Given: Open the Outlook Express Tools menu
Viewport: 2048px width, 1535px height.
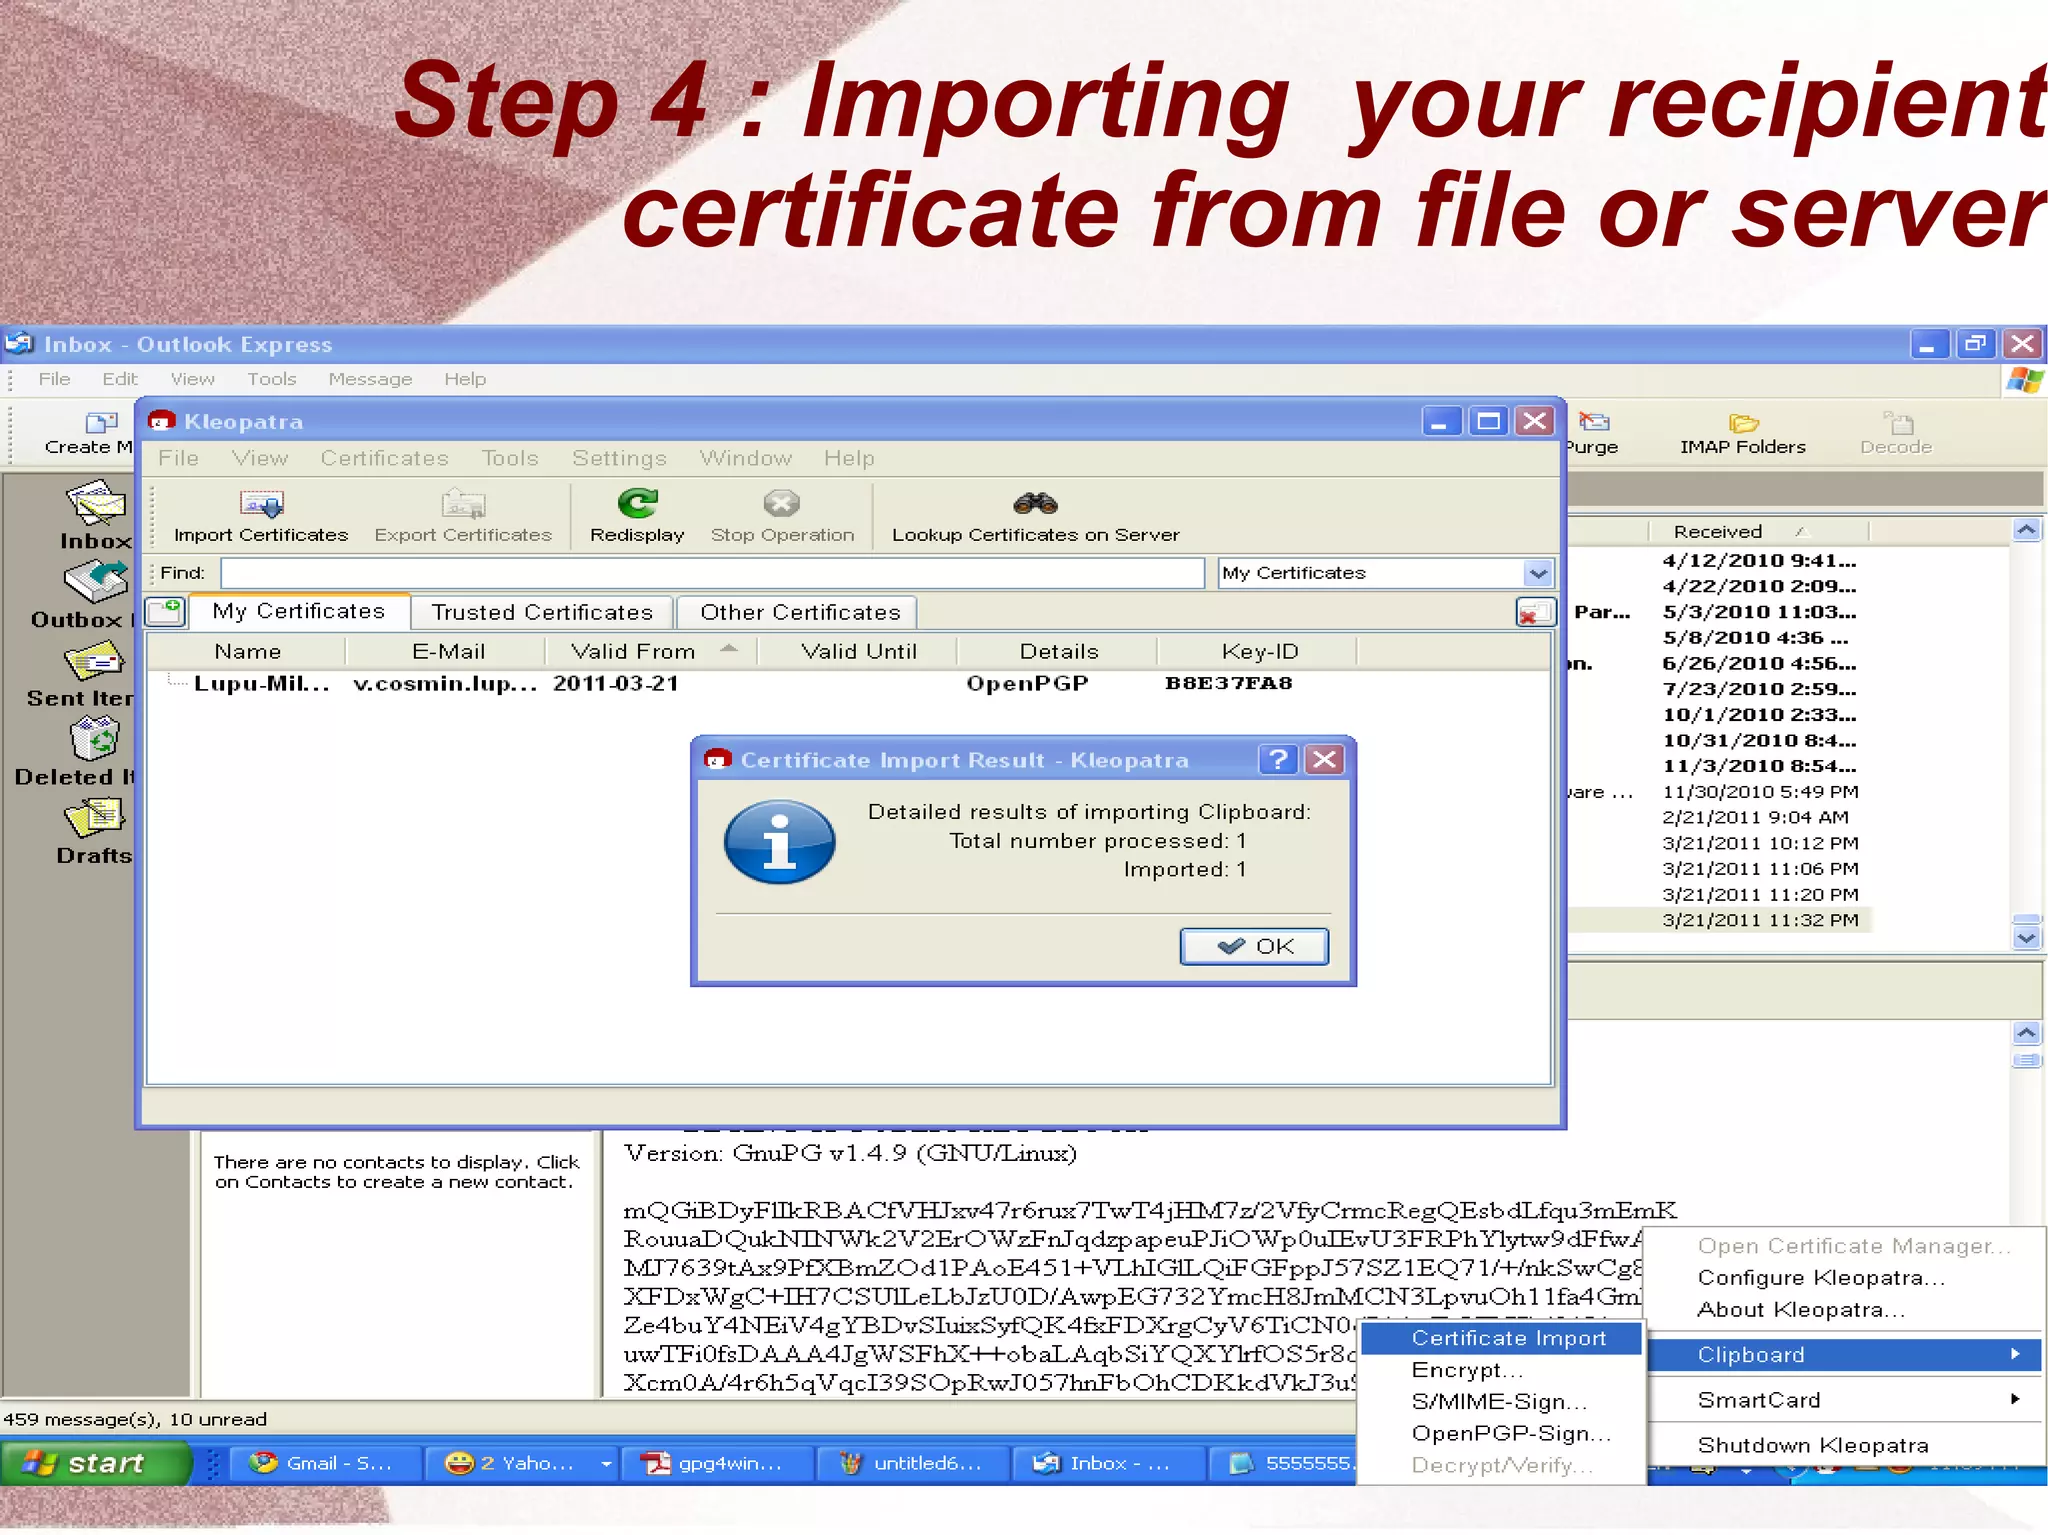Looking at the screenshot, I should [272, 379].
